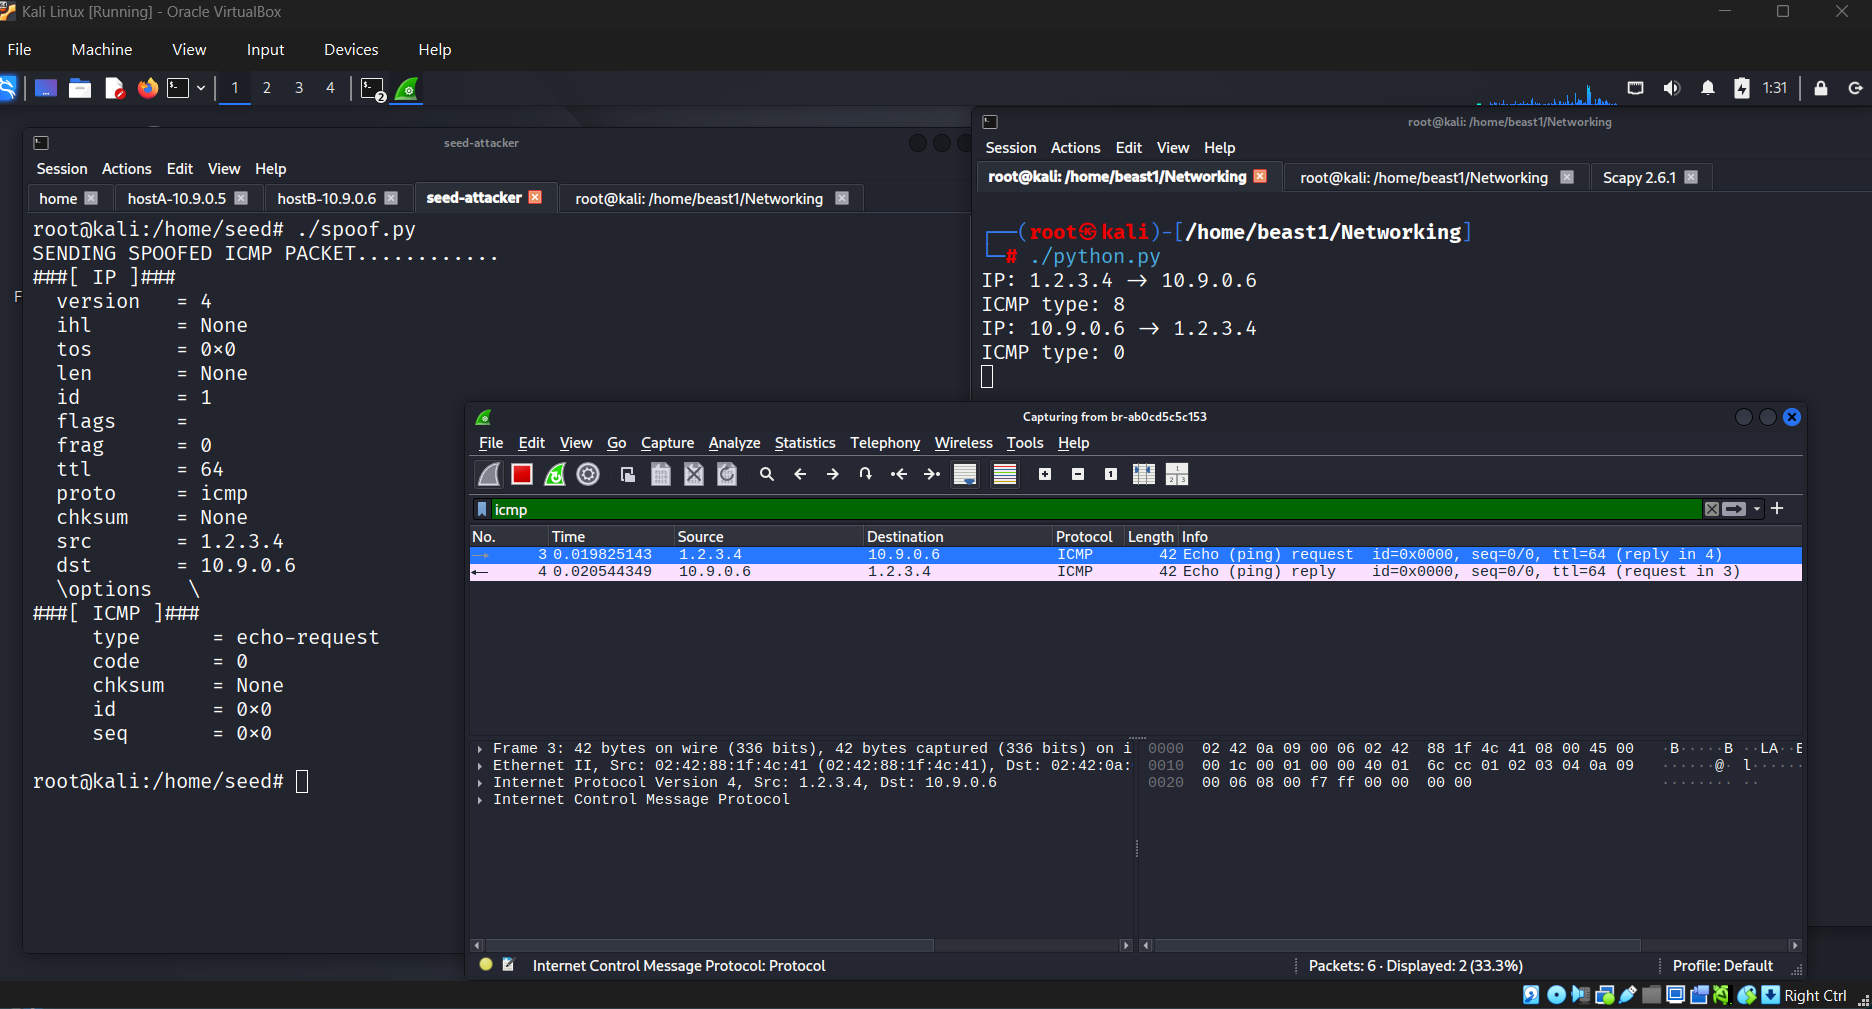Expand the Frame 3 details tree

(x=480, y=749)
